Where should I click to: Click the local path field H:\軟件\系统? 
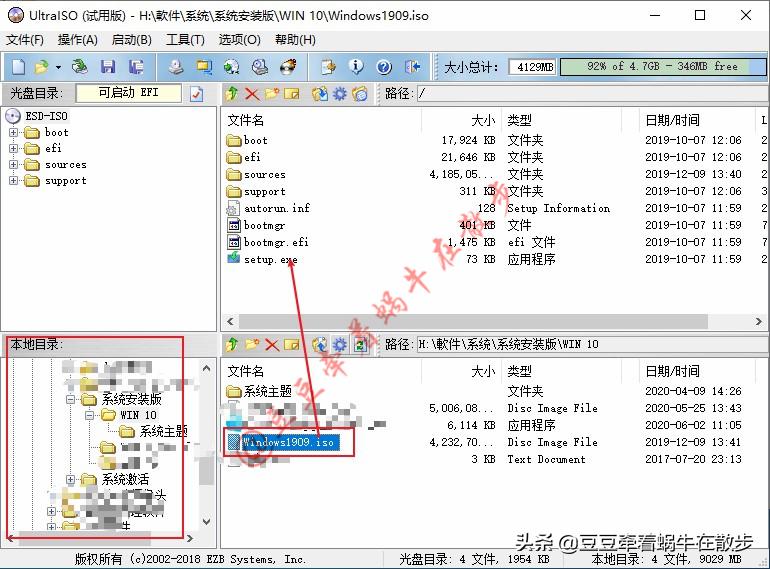coord(592,345)
